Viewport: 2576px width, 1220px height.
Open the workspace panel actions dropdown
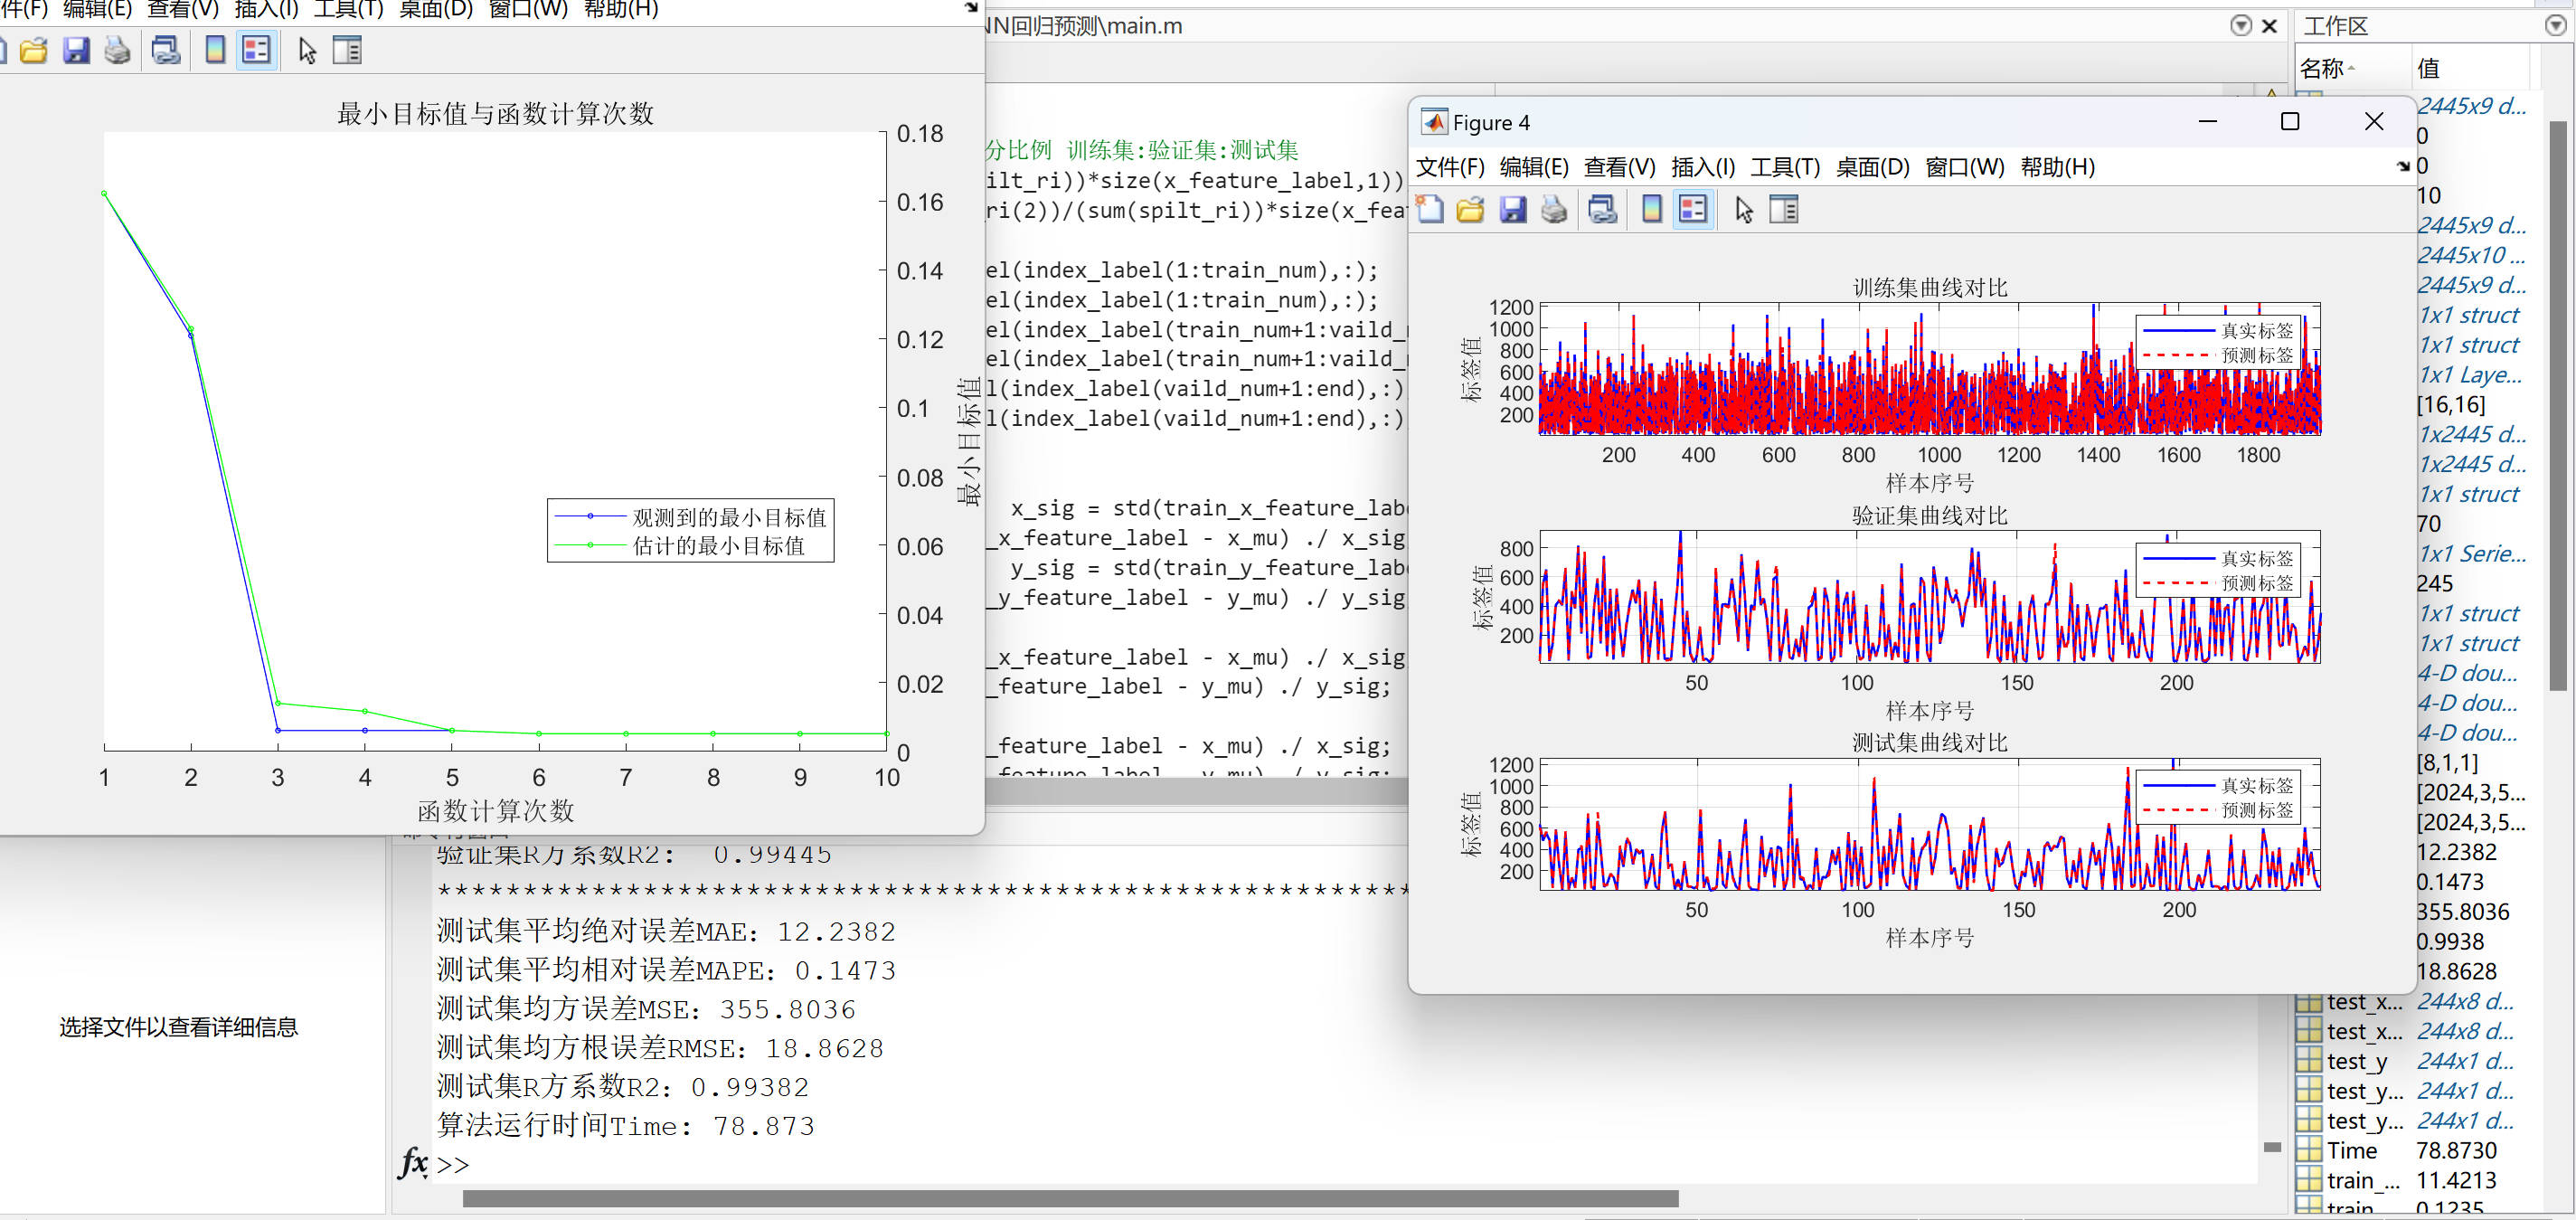pyautogui.click(x=2554, y=26)
